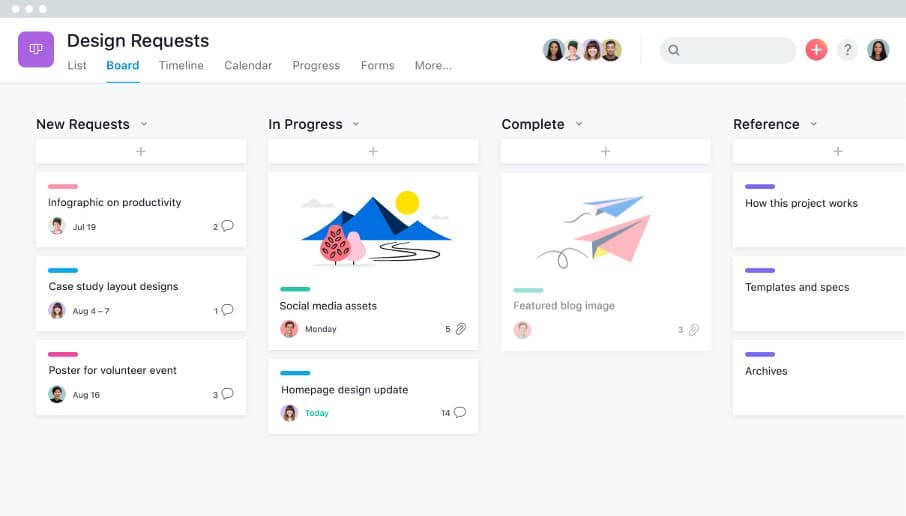Click the purple Design Requests project icon
Viewport: 906px width, 516px height.
pos(36,49)
